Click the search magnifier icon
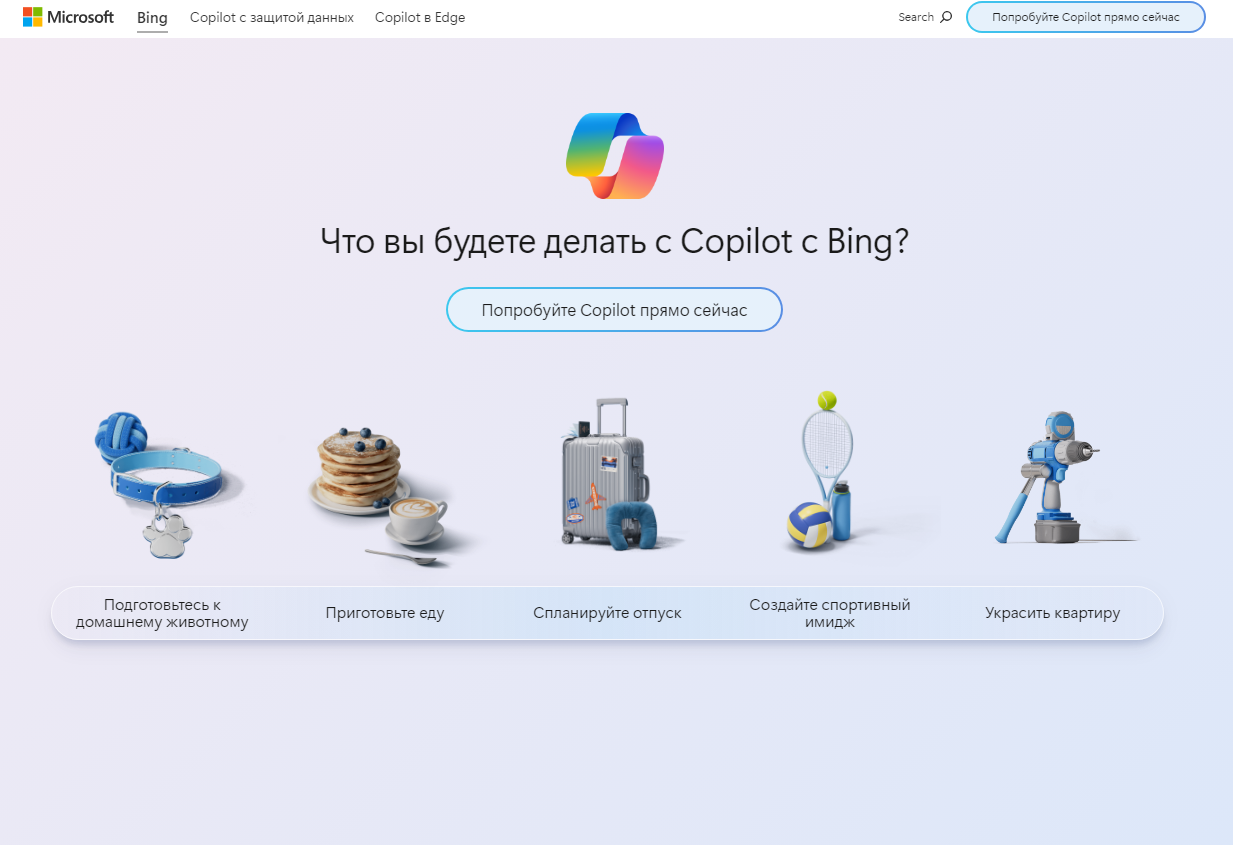 [x=946, y=17]
